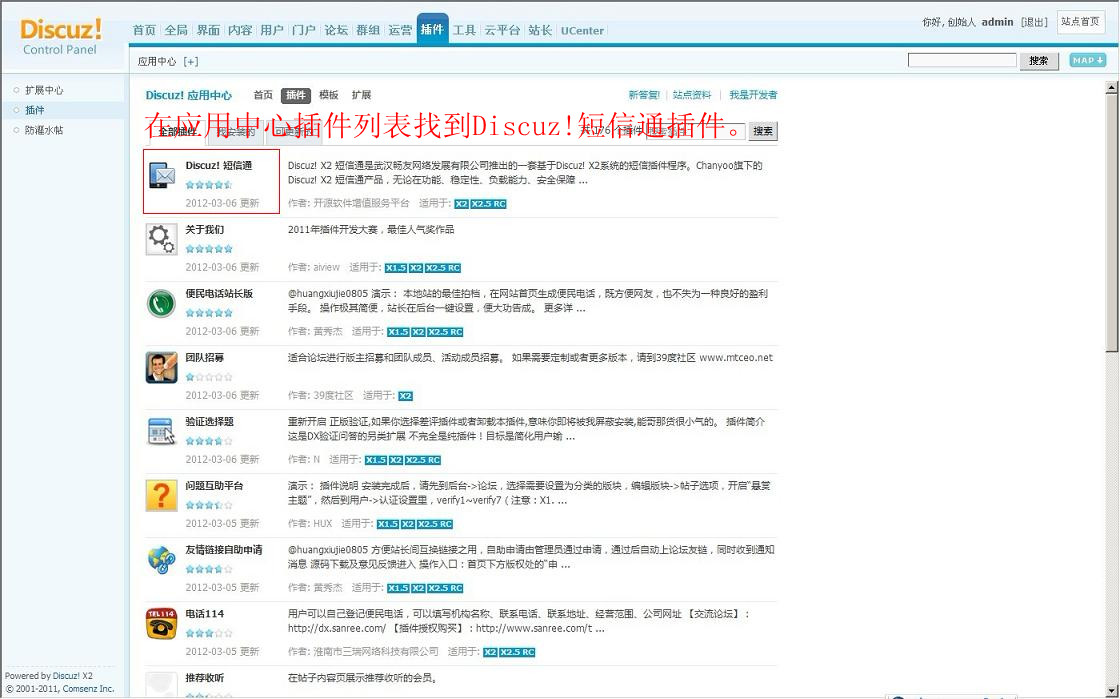Switch to the 运营 top menu
The image size is (1120, 699).
[400, 30]
